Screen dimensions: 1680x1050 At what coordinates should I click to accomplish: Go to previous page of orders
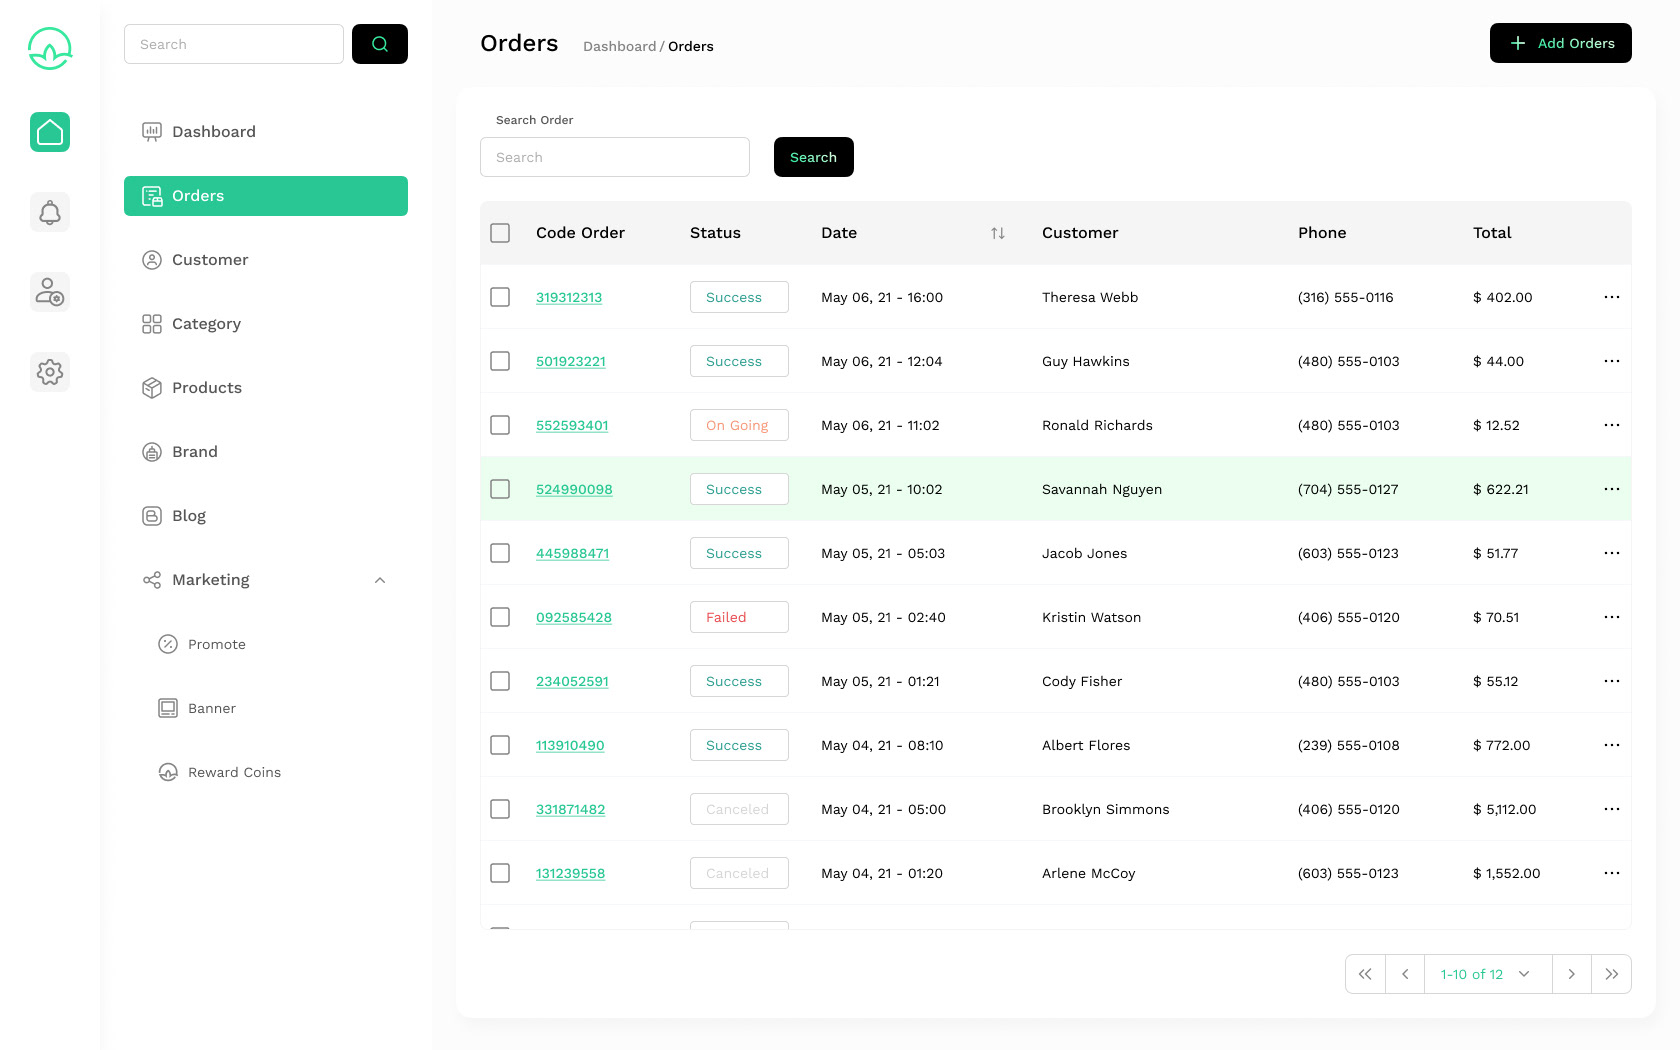click(x=1405, y=974)
